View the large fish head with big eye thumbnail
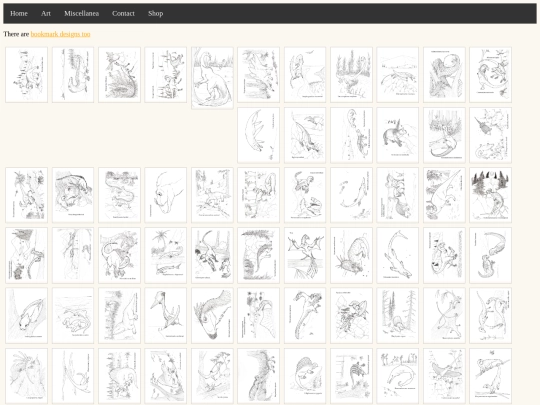540x405 pixels. click(212, 315)
